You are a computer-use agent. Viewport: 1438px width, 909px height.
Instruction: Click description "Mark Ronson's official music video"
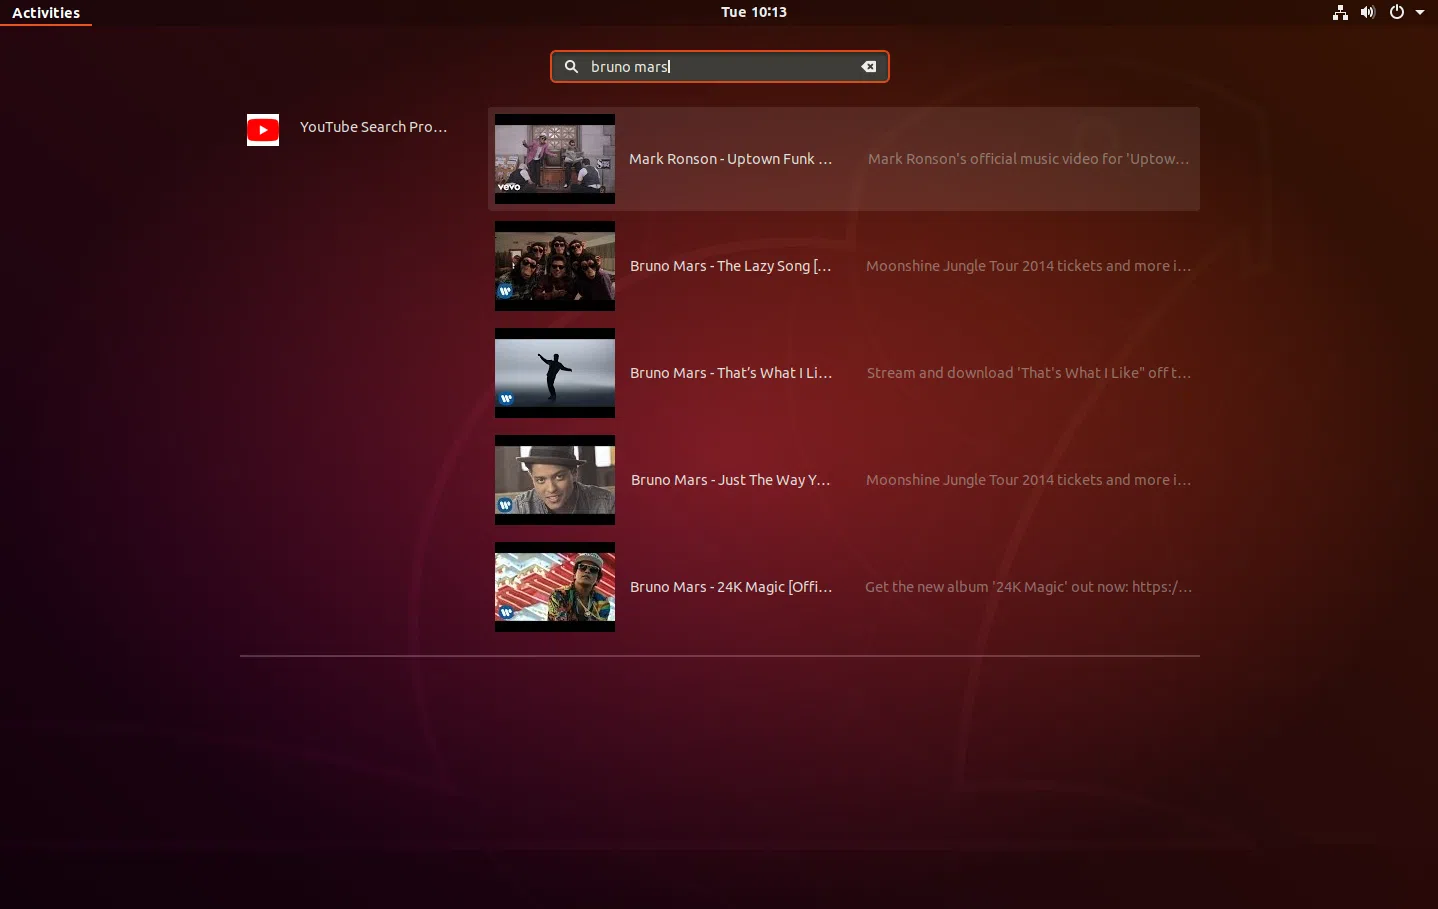[1028, 159]
